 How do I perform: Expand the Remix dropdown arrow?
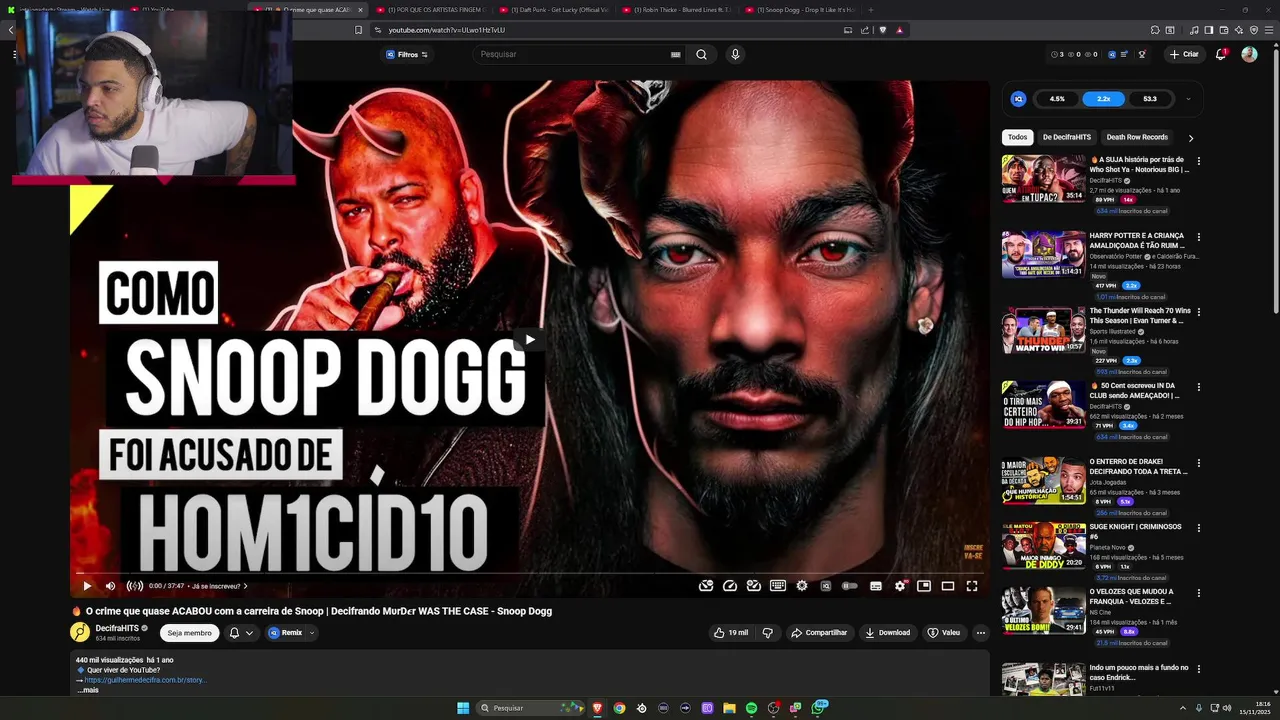tap(312, 633)
